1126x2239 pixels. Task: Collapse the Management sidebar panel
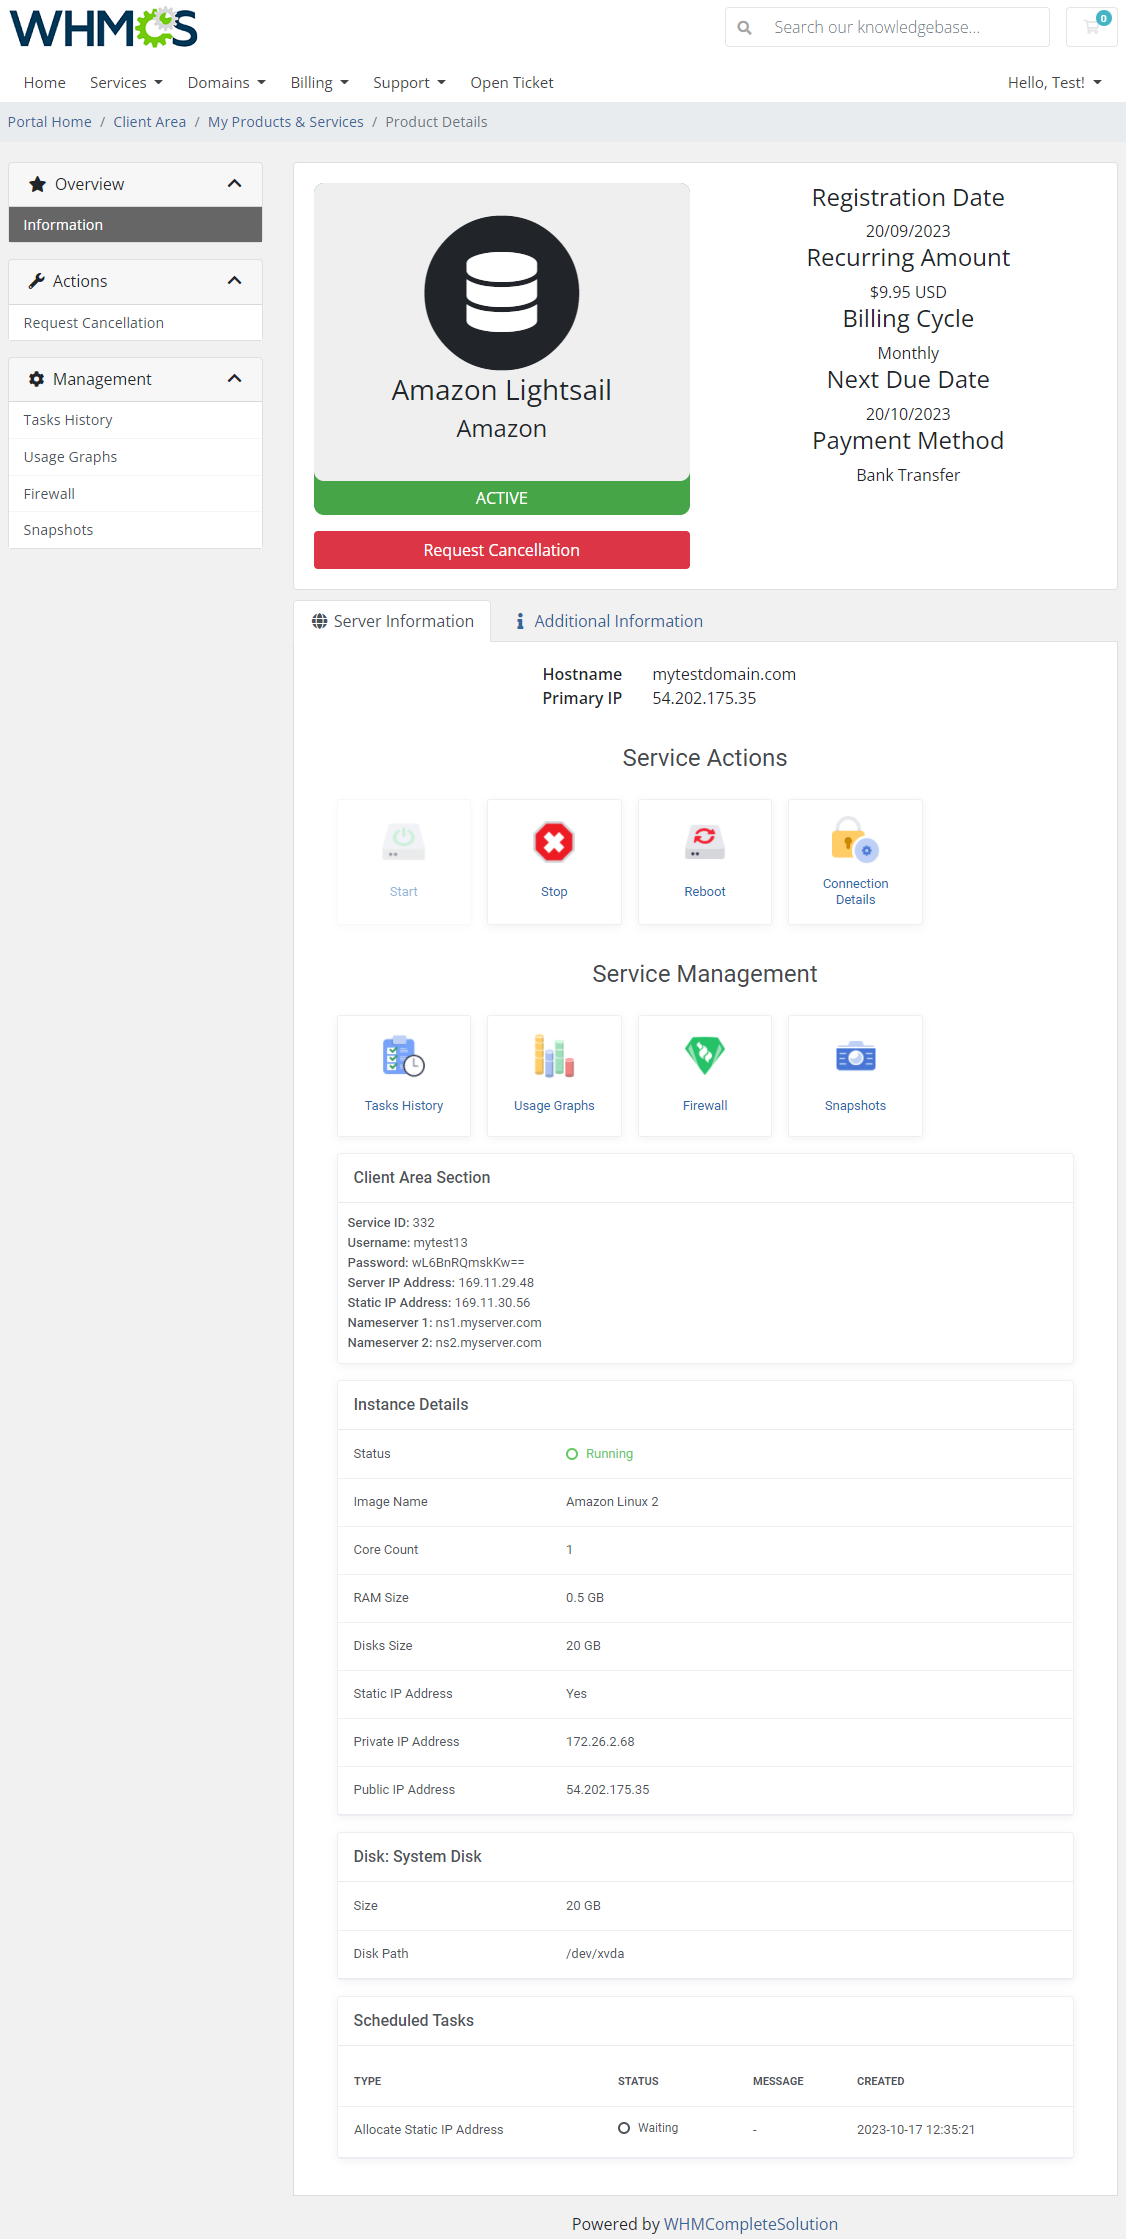coord(234,379)
